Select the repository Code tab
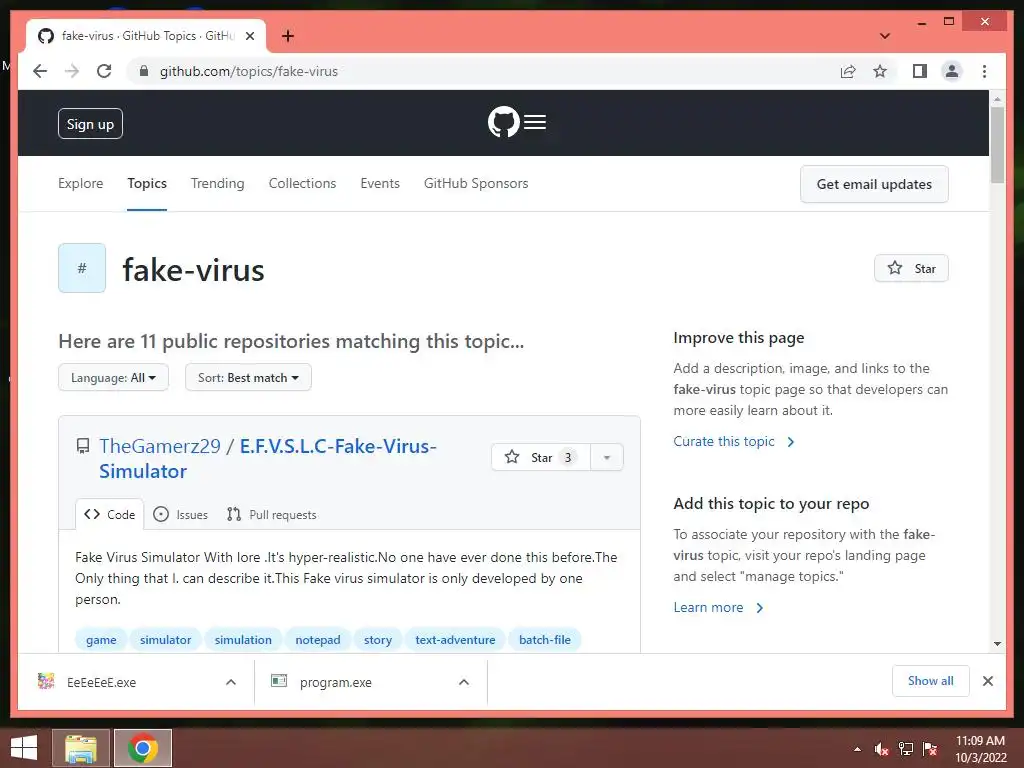The image size is (1024, 768). tap(110, 515)
